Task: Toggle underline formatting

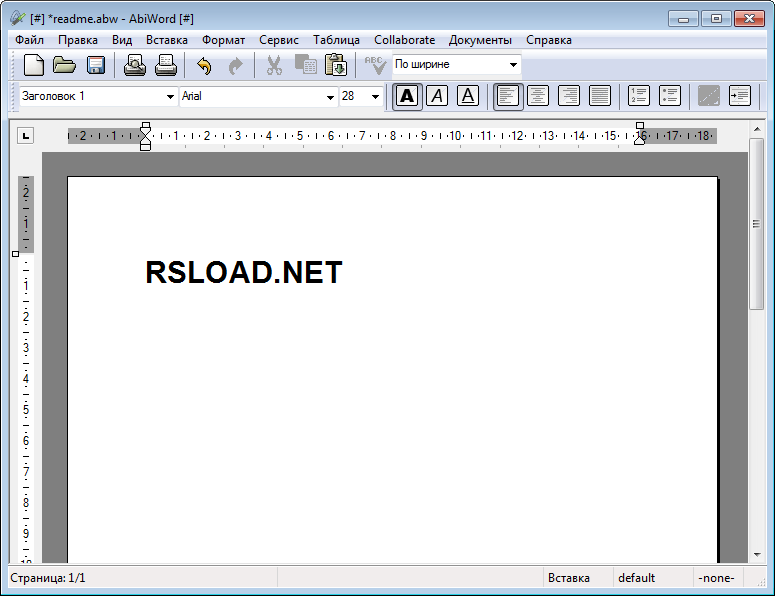Action: [468, 96]
